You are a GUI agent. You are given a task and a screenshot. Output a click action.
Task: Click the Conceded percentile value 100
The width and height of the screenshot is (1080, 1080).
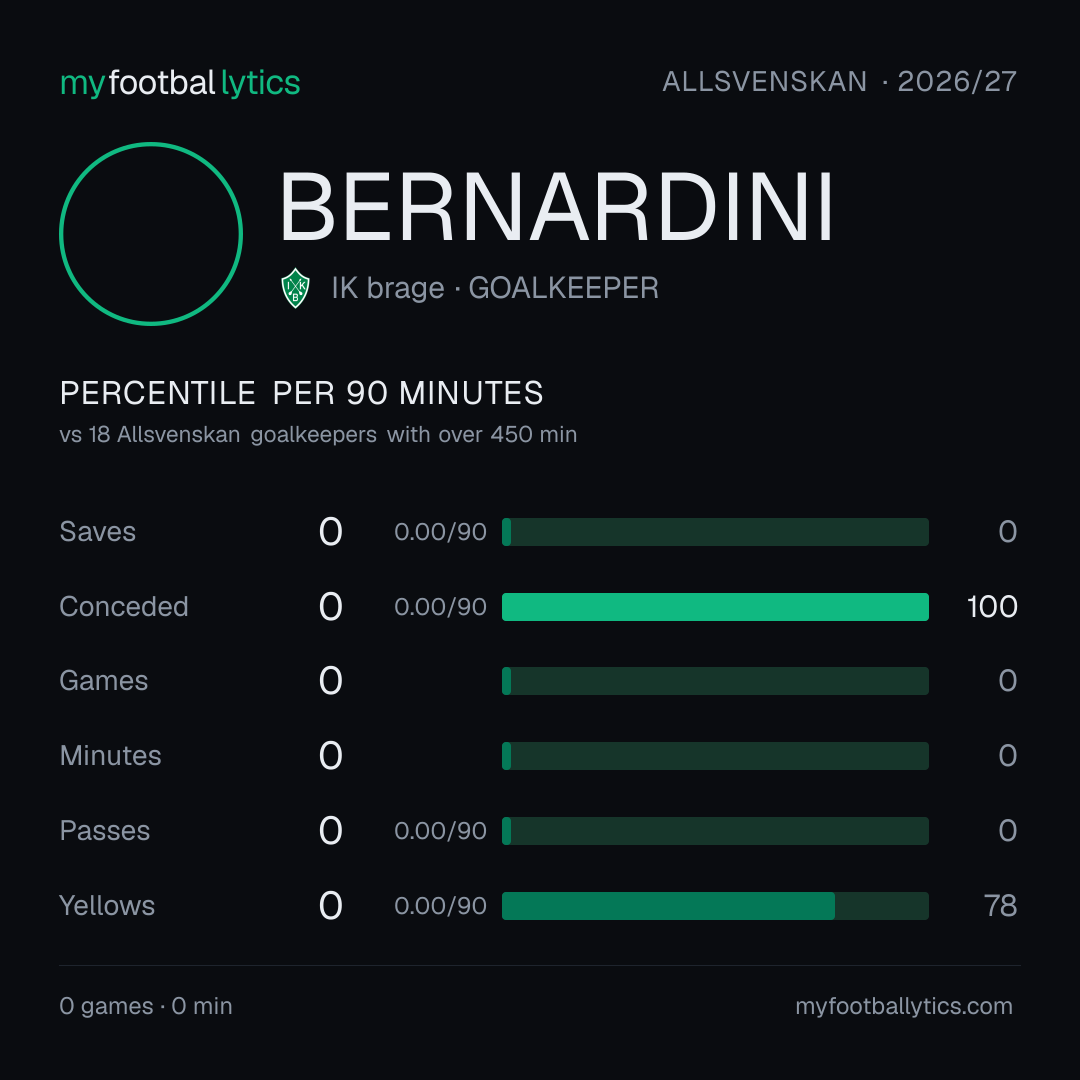[x=992, y=607]
